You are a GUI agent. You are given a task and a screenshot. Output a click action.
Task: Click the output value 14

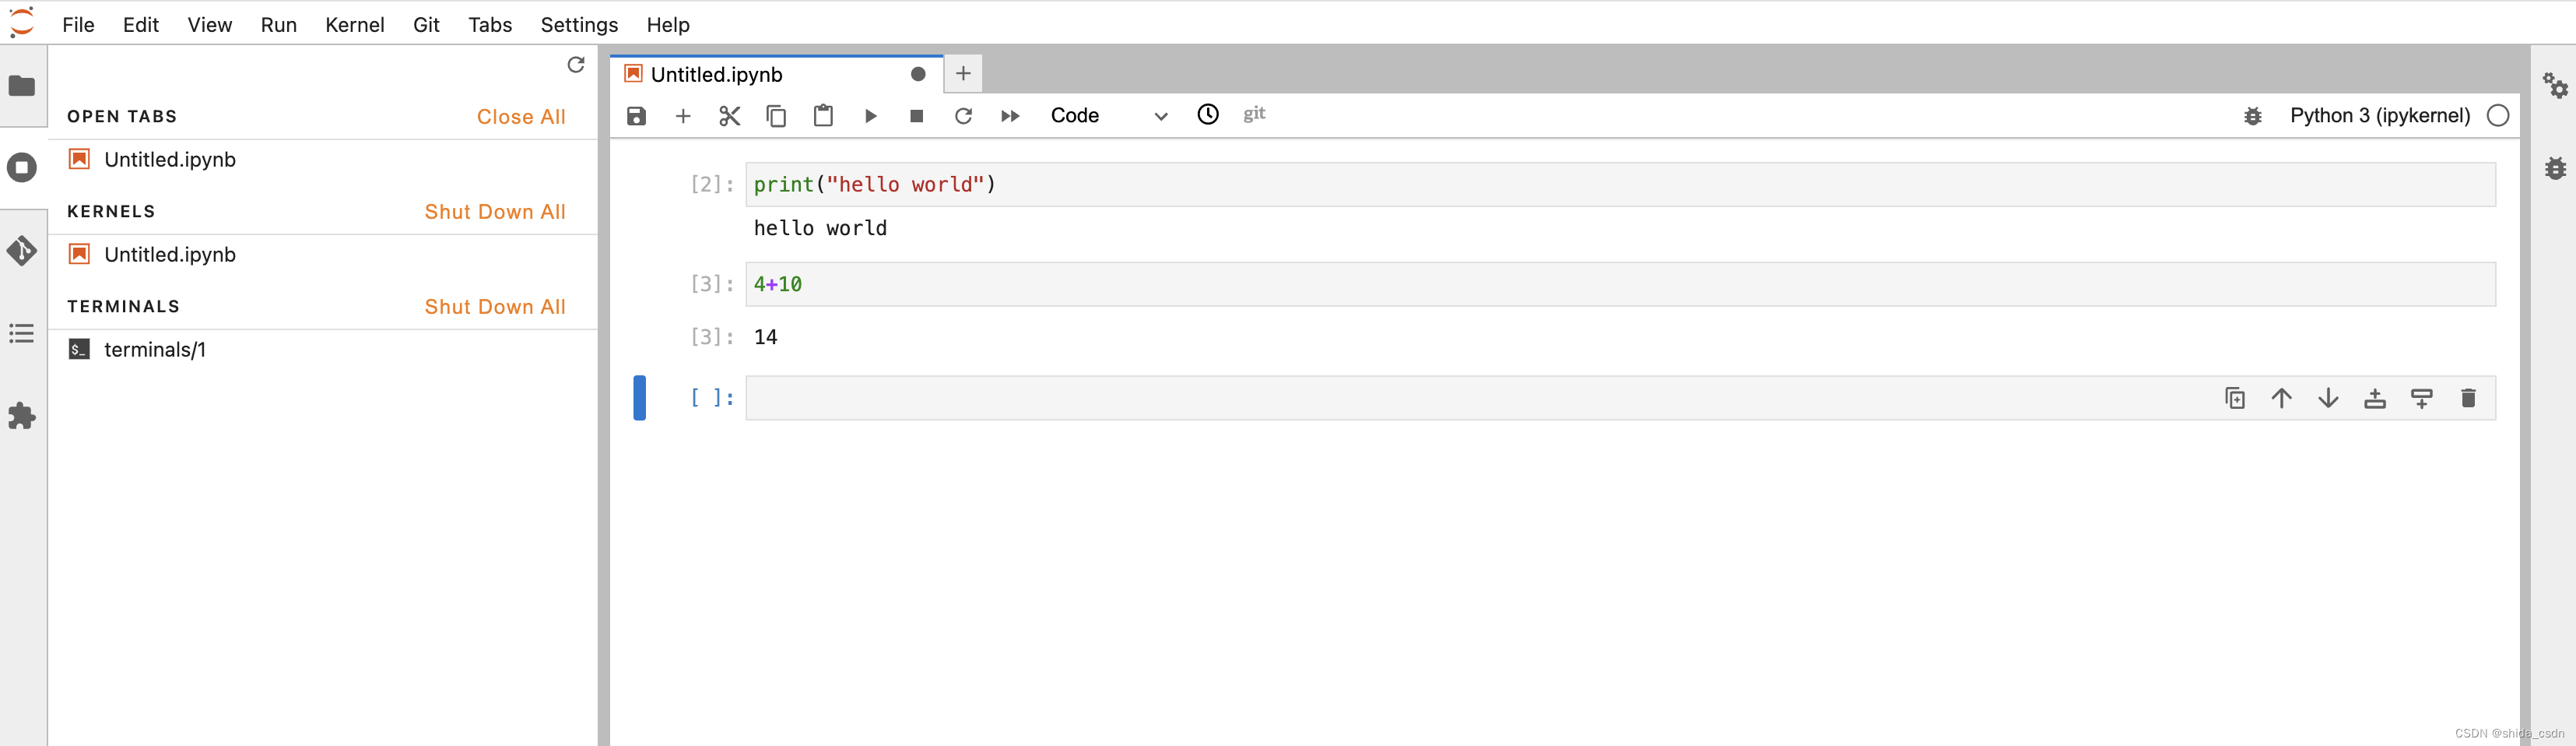(766, 338)
